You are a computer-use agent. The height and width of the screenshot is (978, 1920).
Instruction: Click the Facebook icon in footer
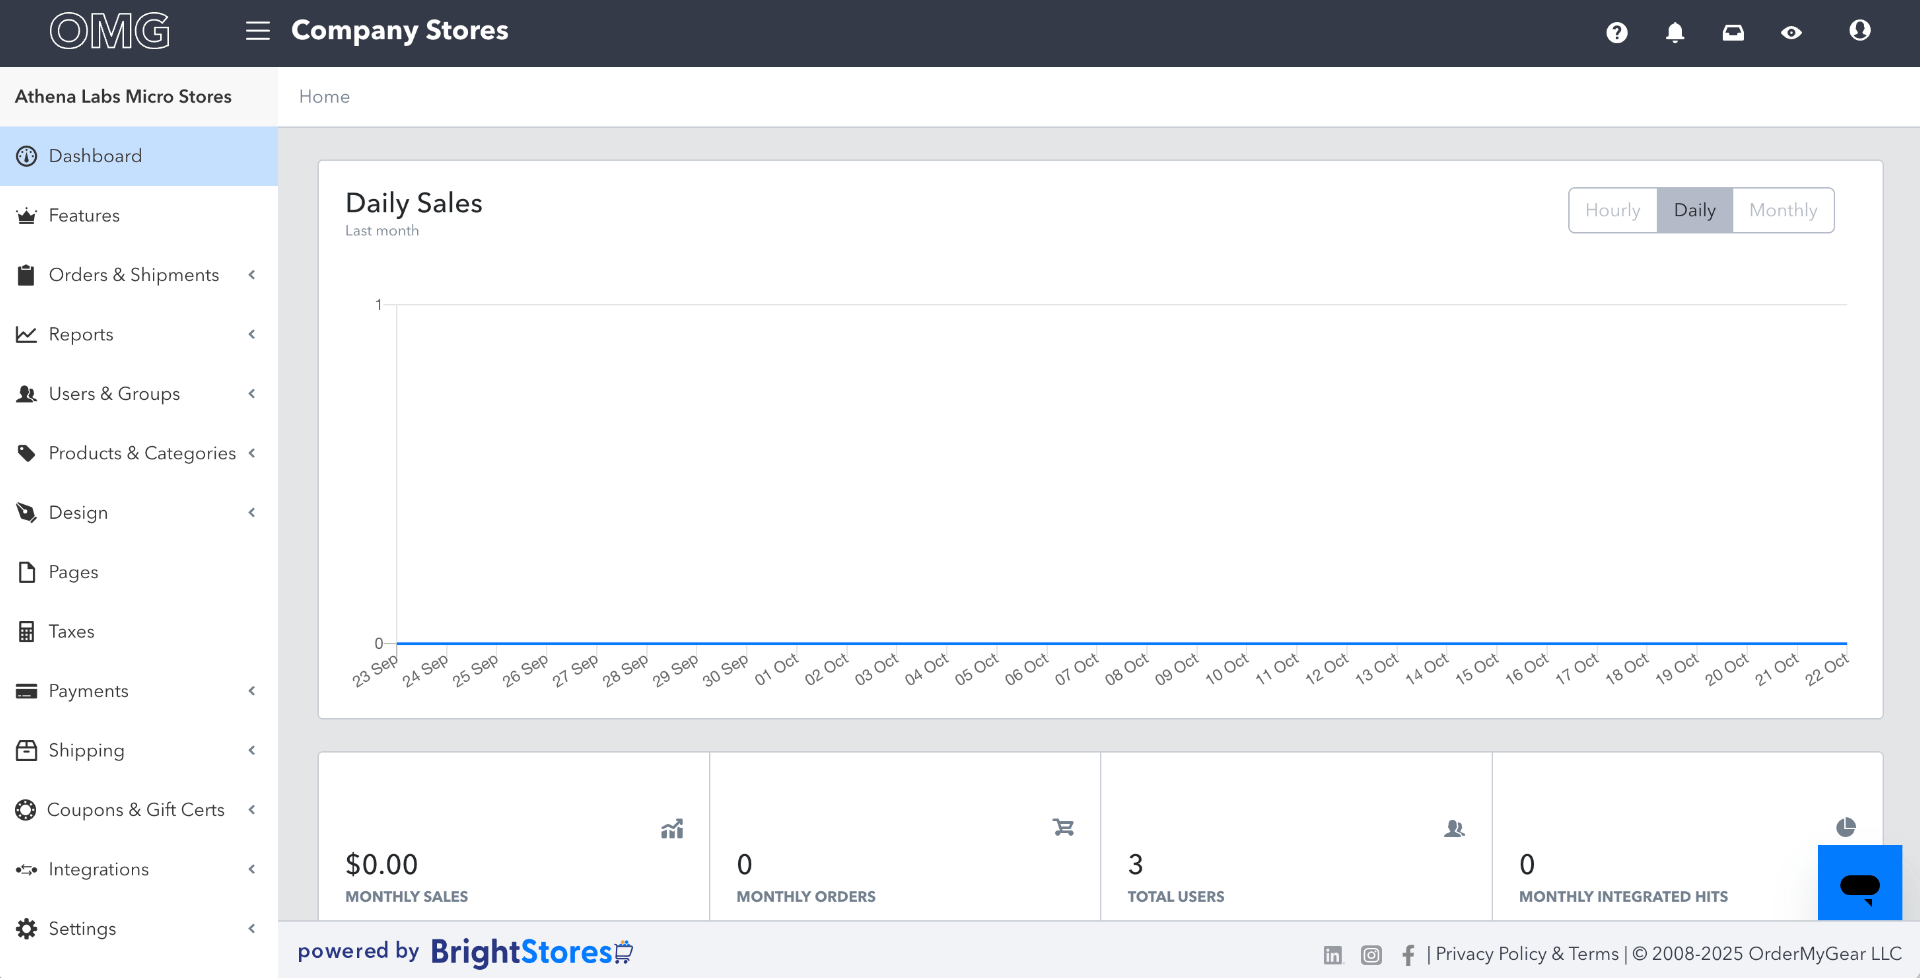pyautogui.click(x=1408, y=955)
